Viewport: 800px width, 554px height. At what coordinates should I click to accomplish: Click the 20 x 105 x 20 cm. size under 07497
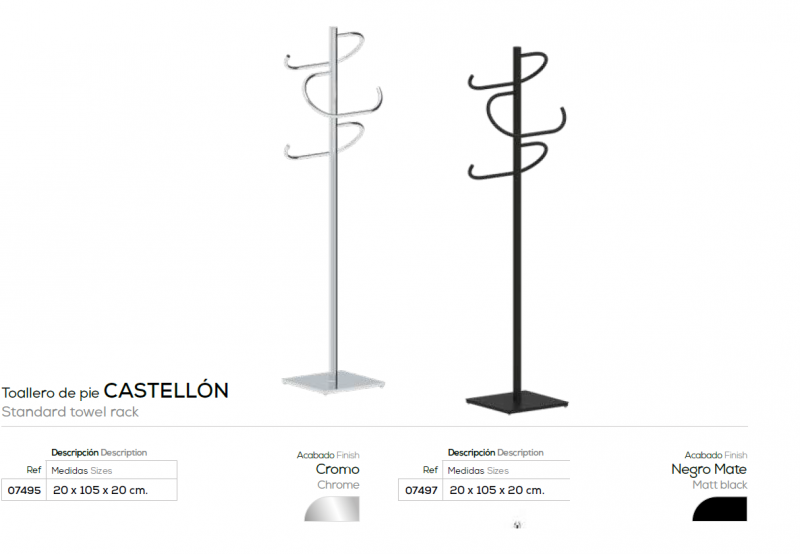click(x=497, y=490)
